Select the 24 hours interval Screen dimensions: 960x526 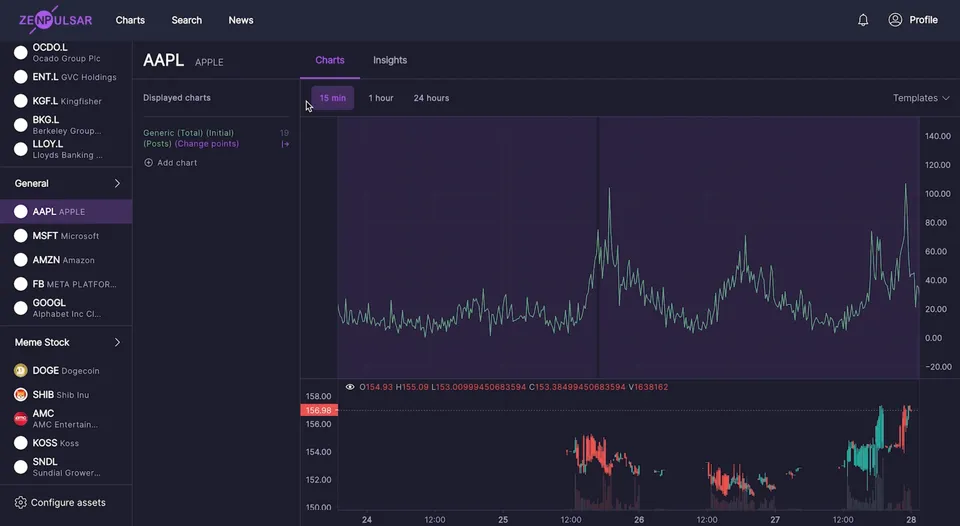click(431, 98)
